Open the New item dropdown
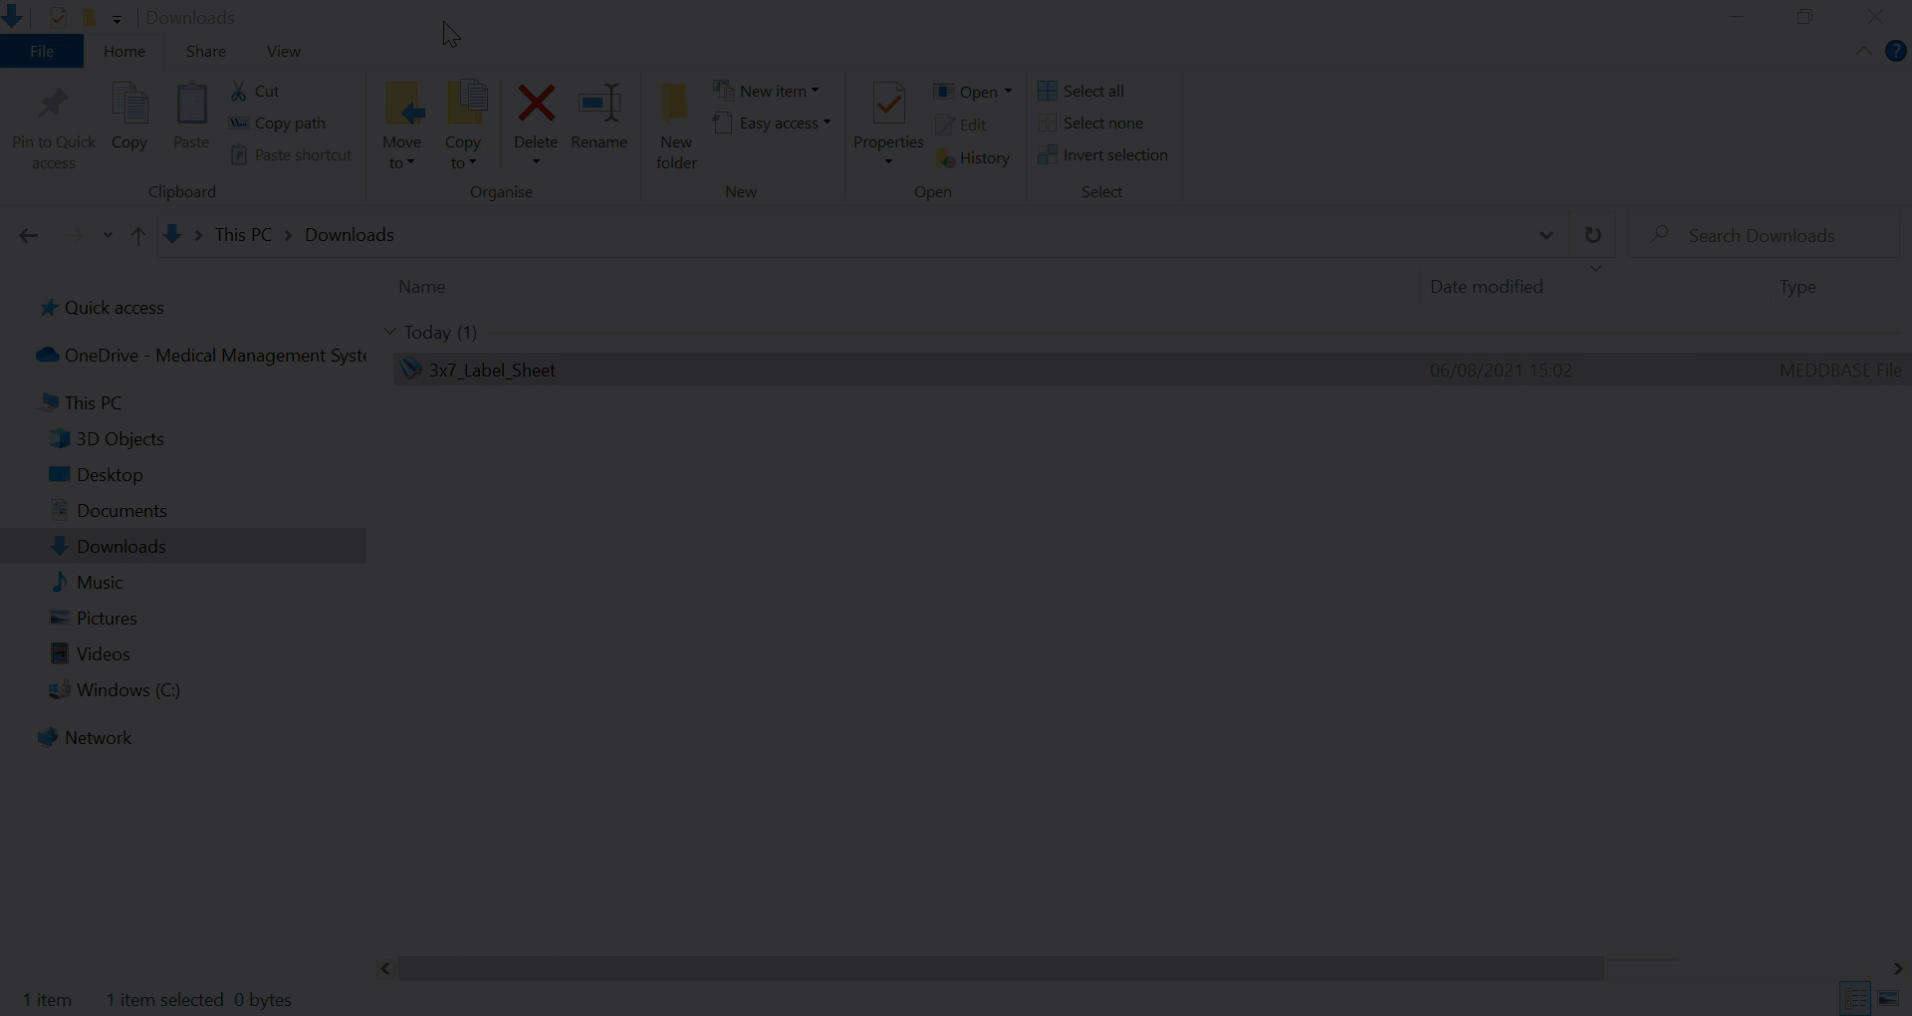The height and width of the screenshot is (1016, 1912). (x=767, y=91)
